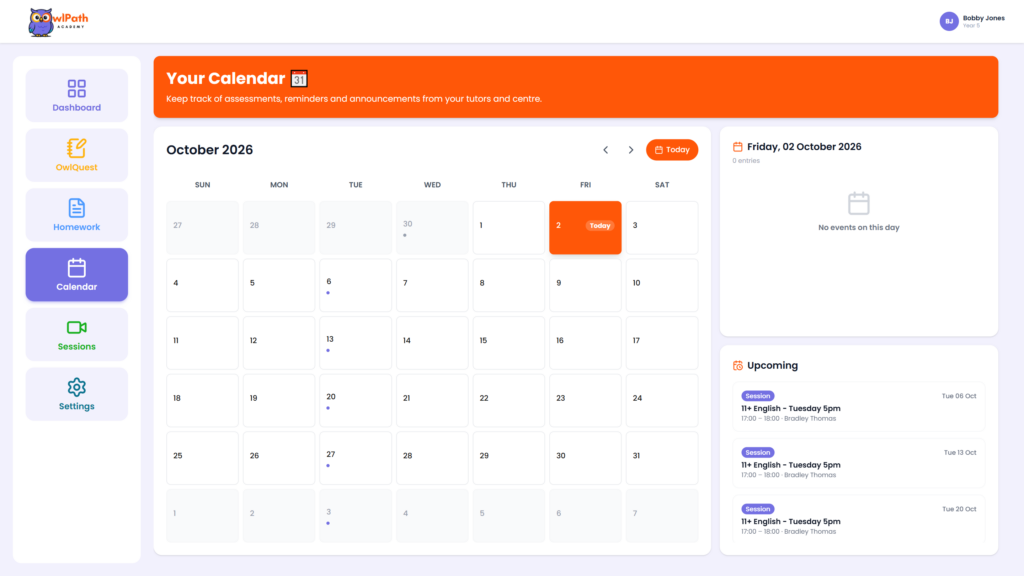Image resolution: width=1024 pixels, height=576 pixels.
Task: Click Session tag on Tue 06 Oct card
Action: (x=758, y=396)
